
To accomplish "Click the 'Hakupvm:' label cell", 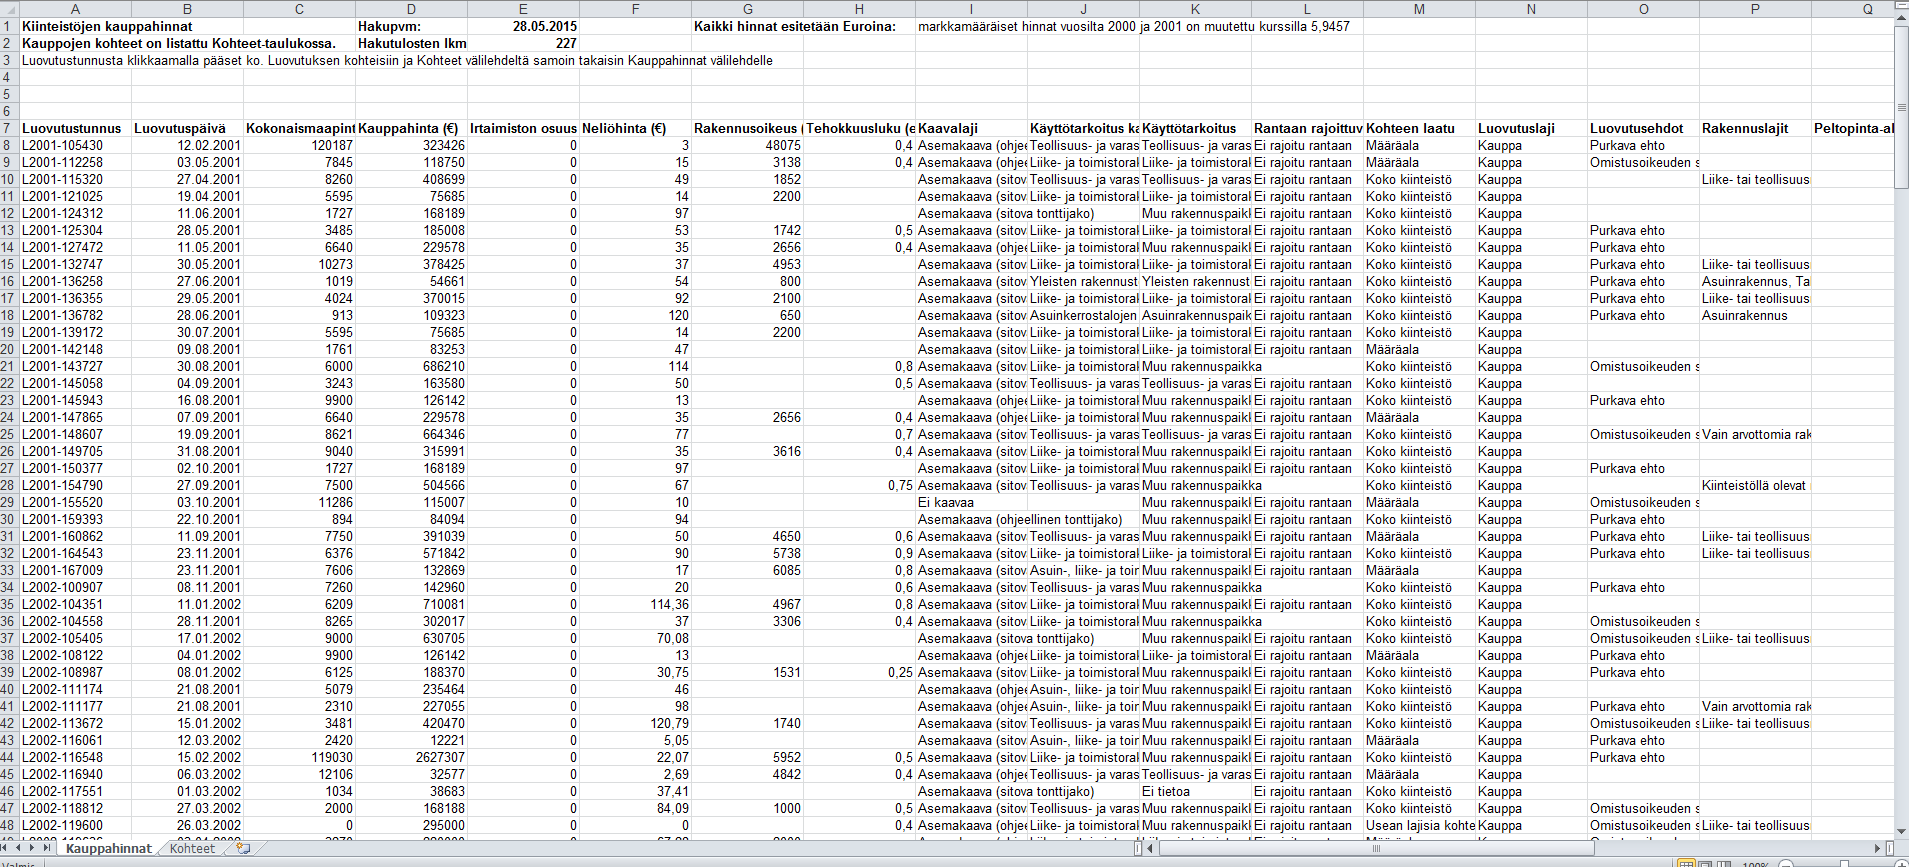I will pyautogui.click(x=411, y=26).
